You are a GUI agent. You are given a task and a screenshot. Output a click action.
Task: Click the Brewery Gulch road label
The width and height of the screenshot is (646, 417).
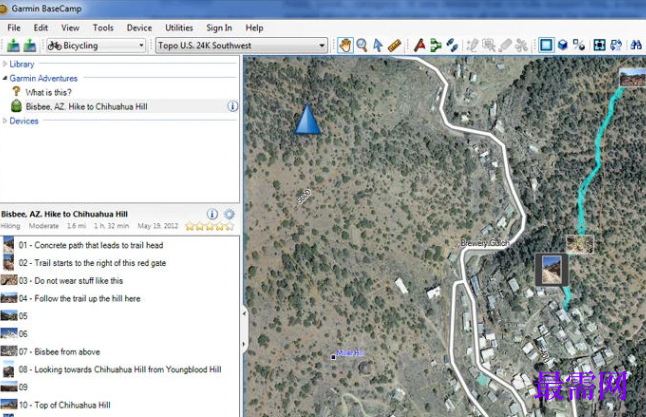point(485,243)
